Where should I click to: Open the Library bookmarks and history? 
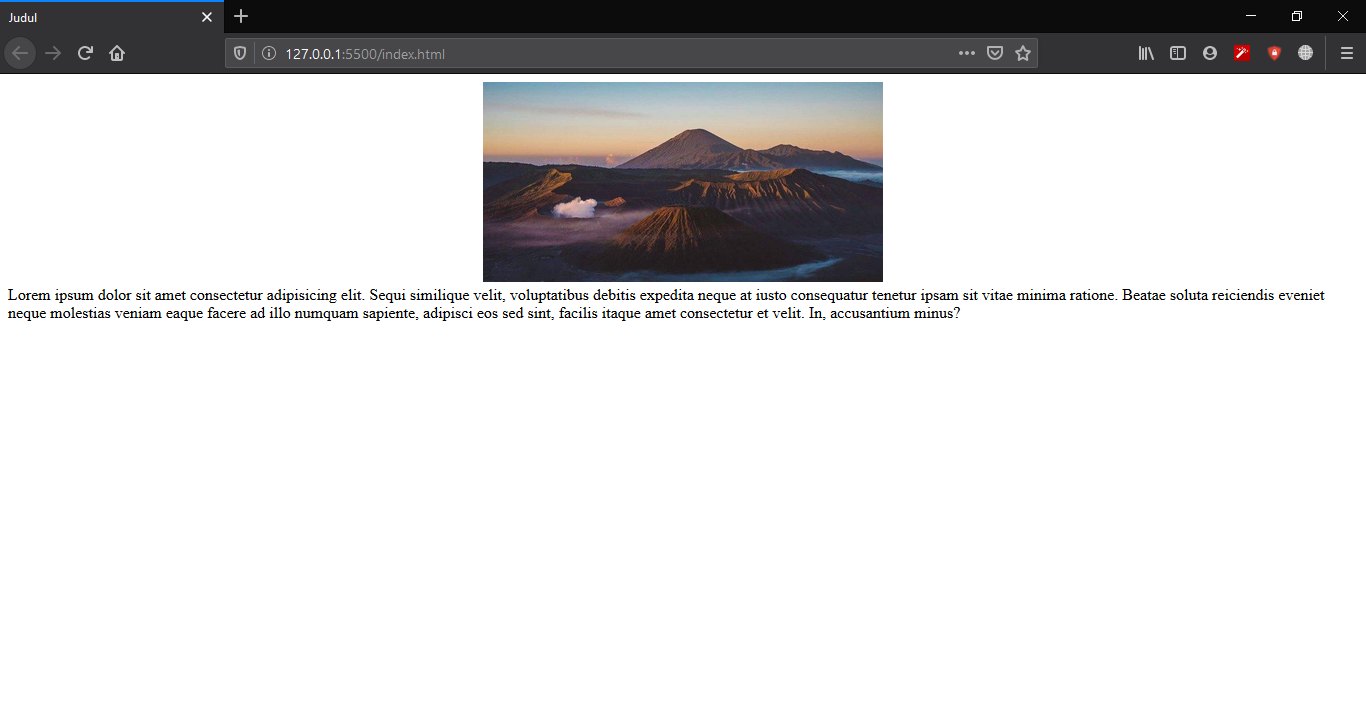(x=1146, y=53)
